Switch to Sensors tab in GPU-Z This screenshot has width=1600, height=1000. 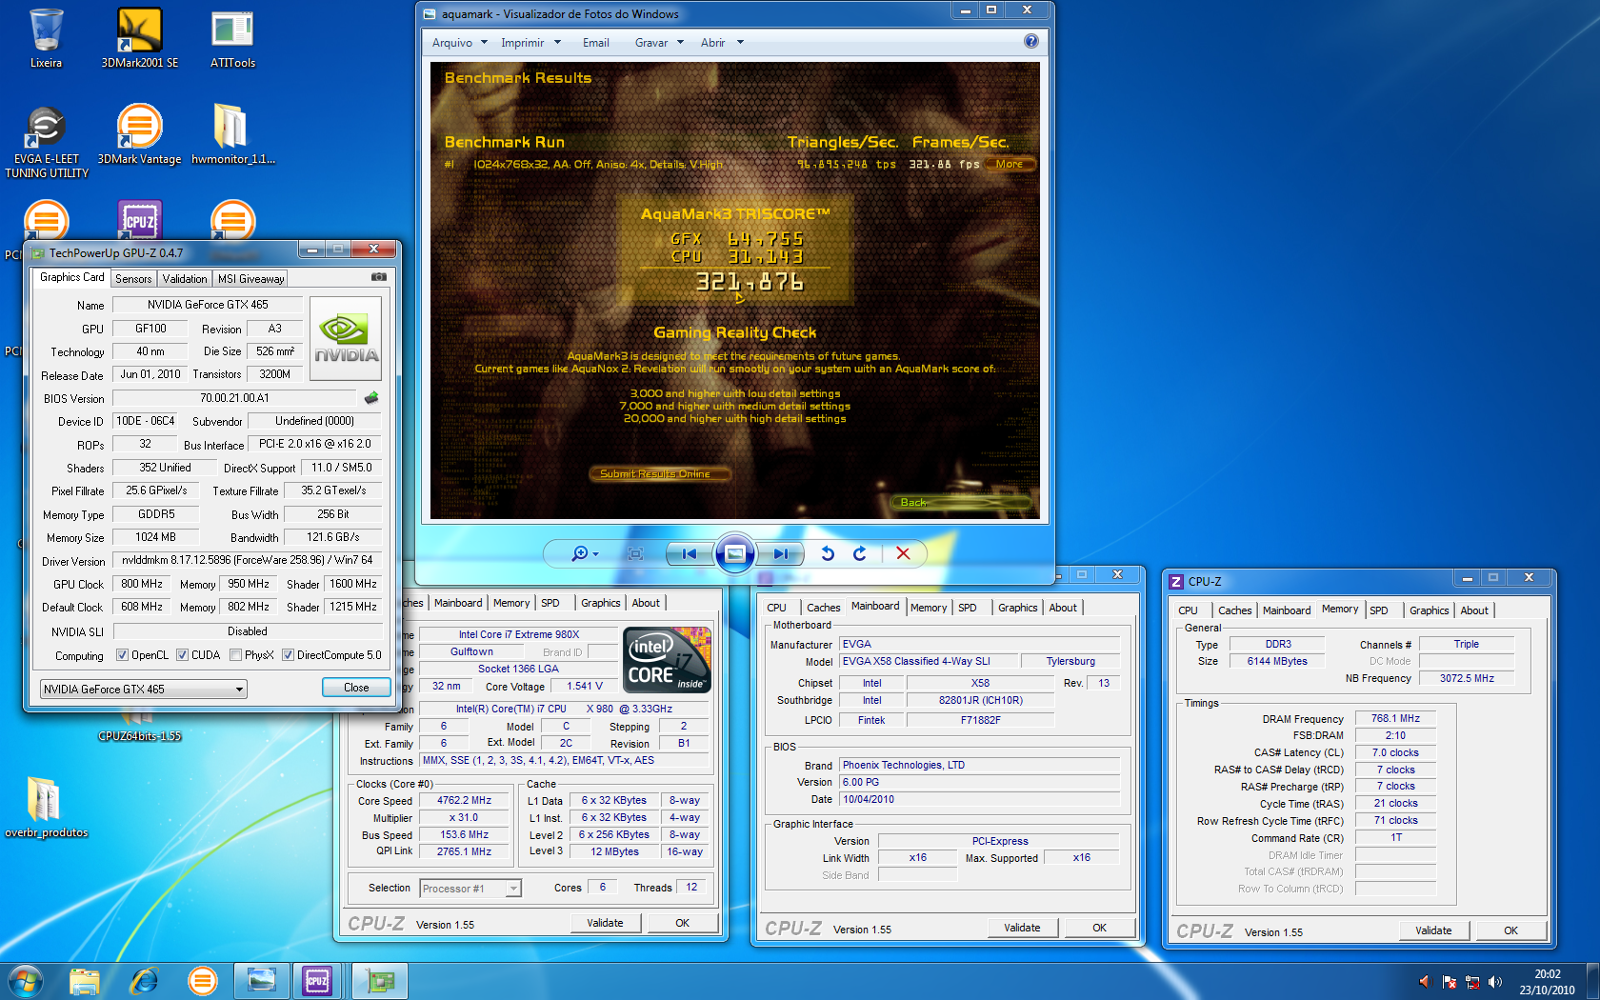click(x=133, y=279)
